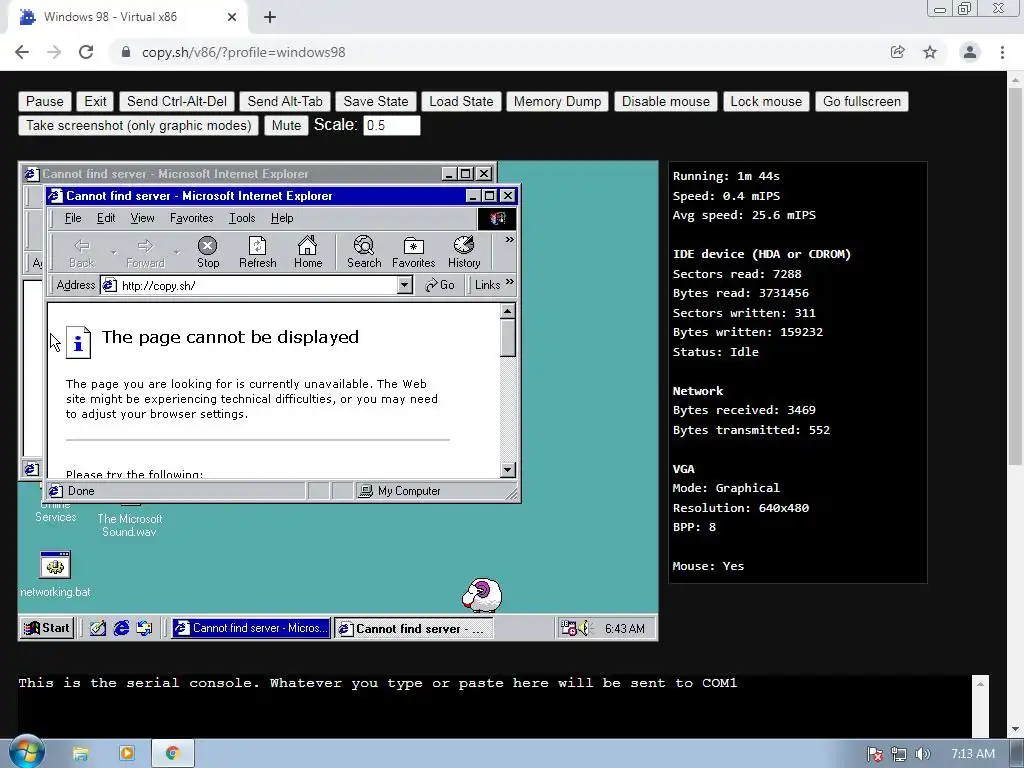Screen dimensions: 1024x768
Task: Expand the IE toolbar overflow chevron
Action: point(509,240)
